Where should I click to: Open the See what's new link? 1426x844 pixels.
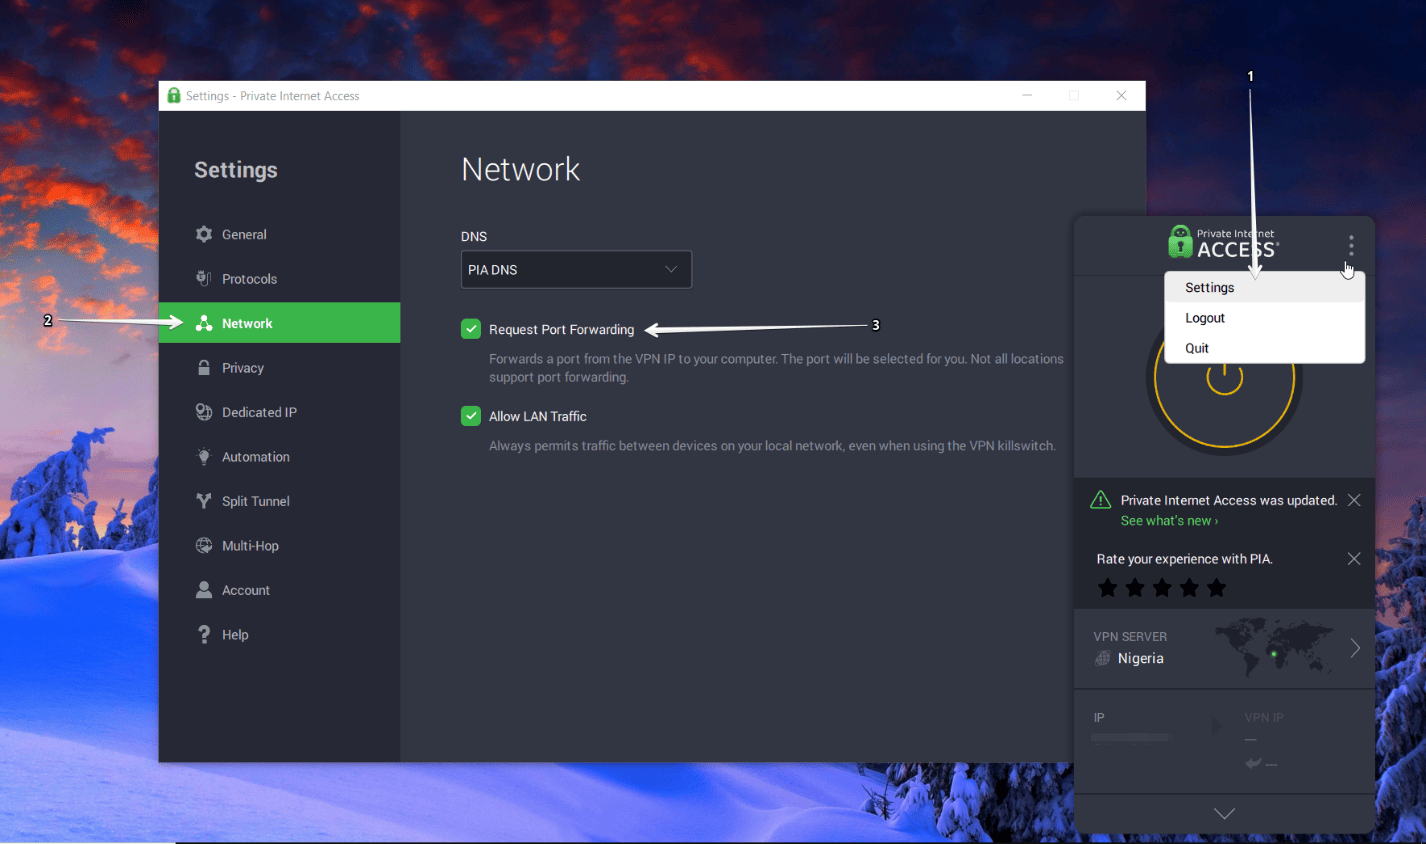pos(1169,521)
